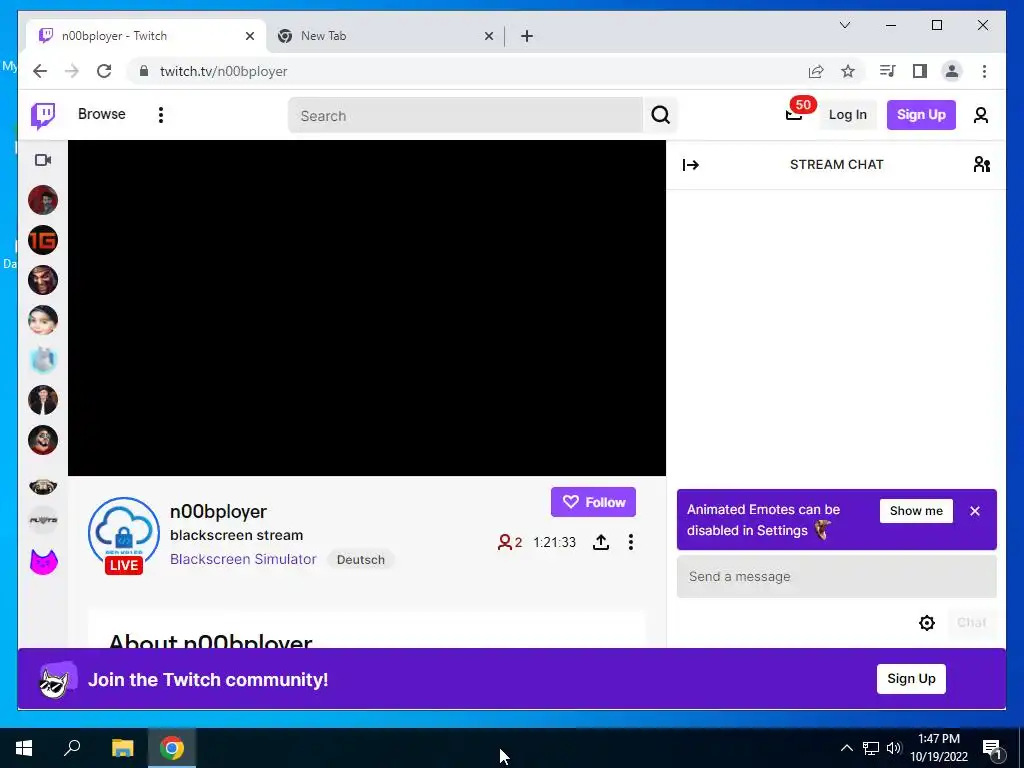Viewport: 1024px width, 768px height.
Task: Open the tab search chevron dropdown
Action: [844, 25]
